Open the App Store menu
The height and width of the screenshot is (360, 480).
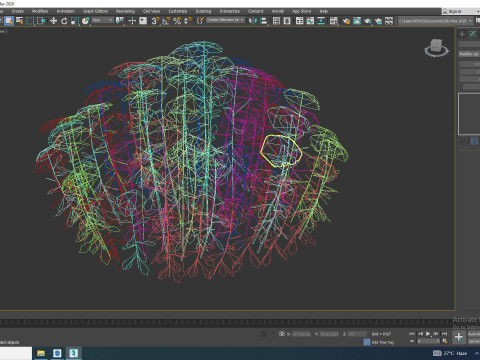(301, 11)
